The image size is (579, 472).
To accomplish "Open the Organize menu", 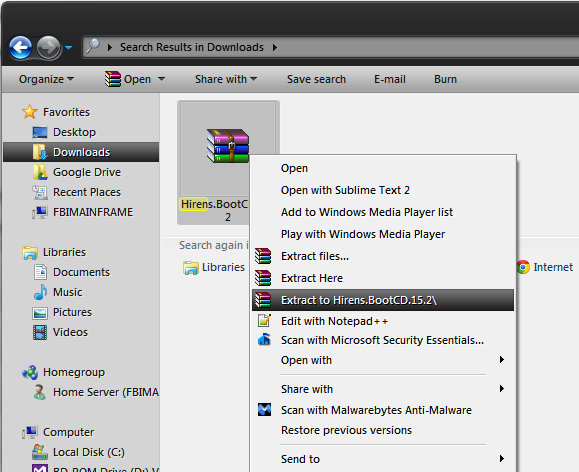I will pyautogui.click(x=47, y=79).
